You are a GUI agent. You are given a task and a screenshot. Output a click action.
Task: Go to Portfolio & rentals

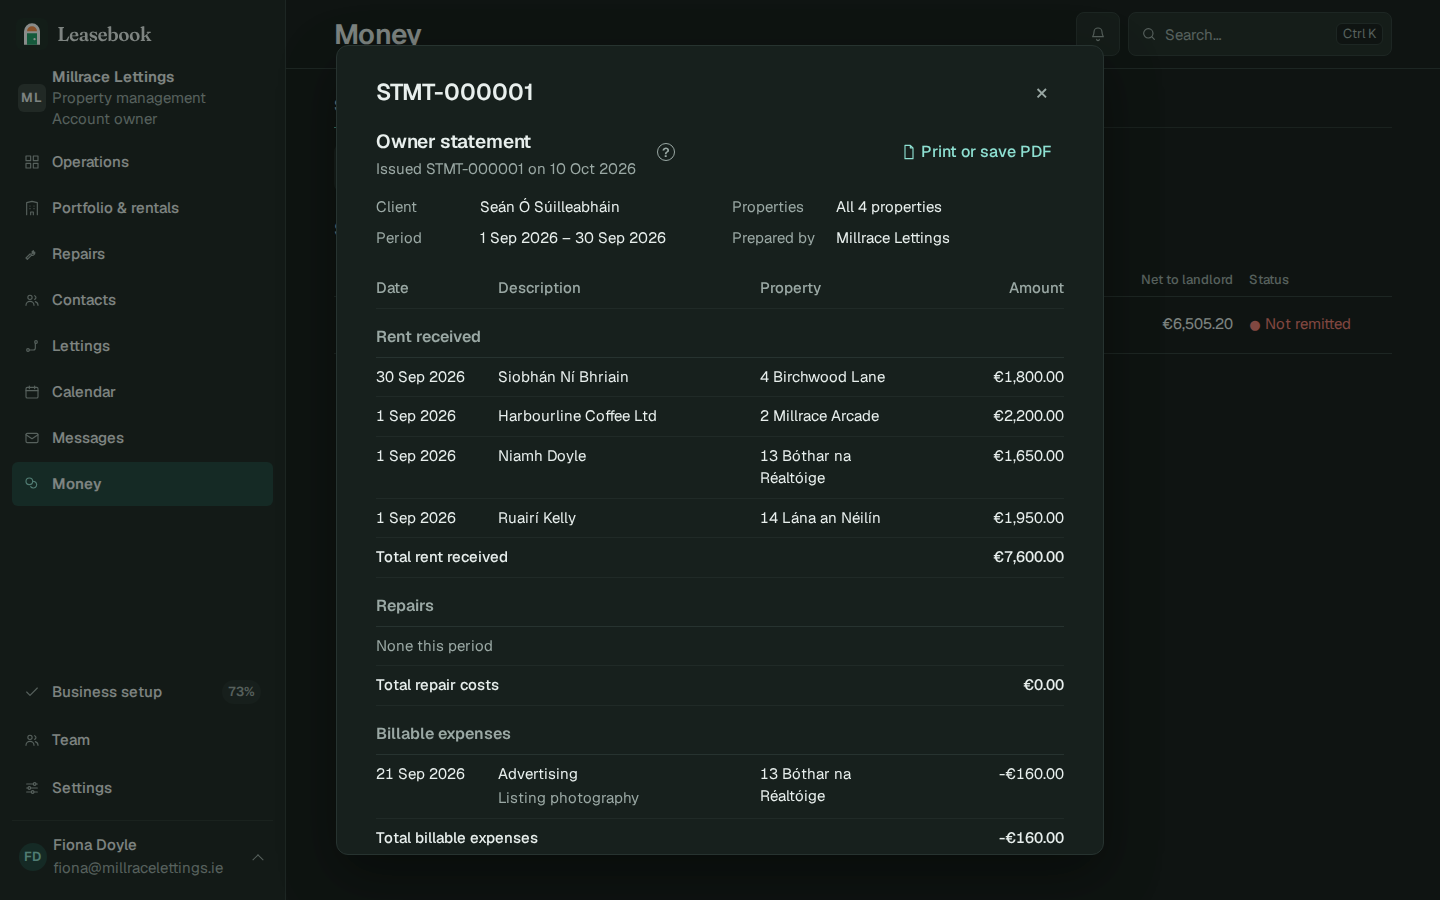(x=142, y=208)
